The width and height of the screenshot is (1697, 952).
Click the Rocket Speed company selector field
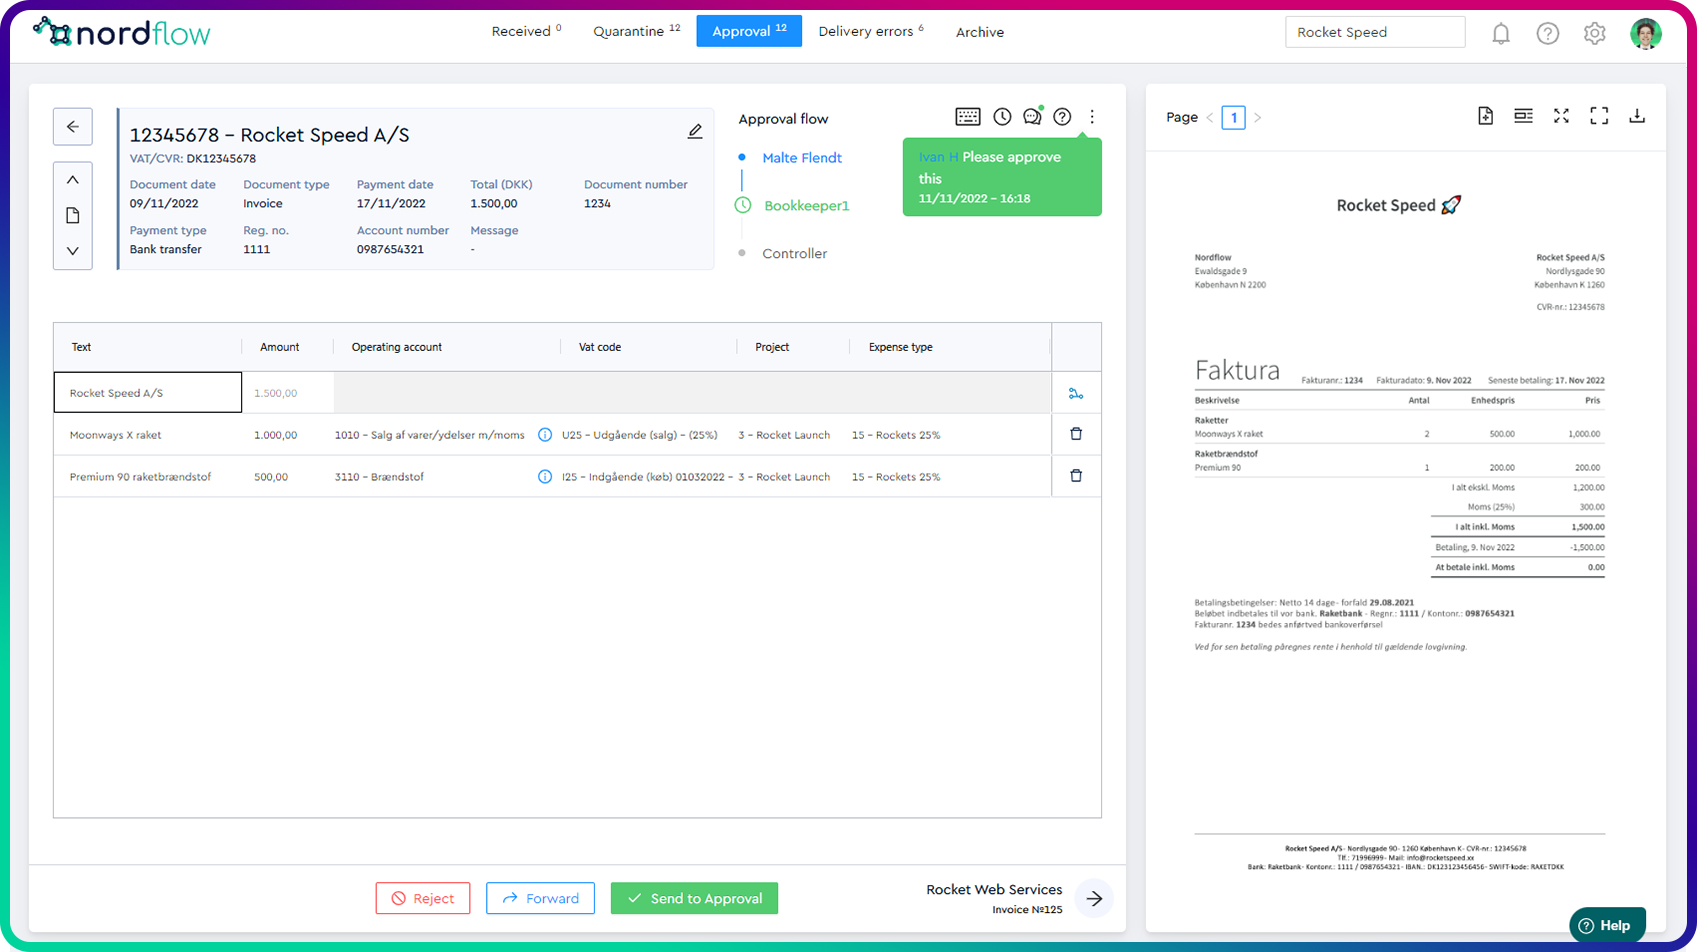tap(1375, 32)
